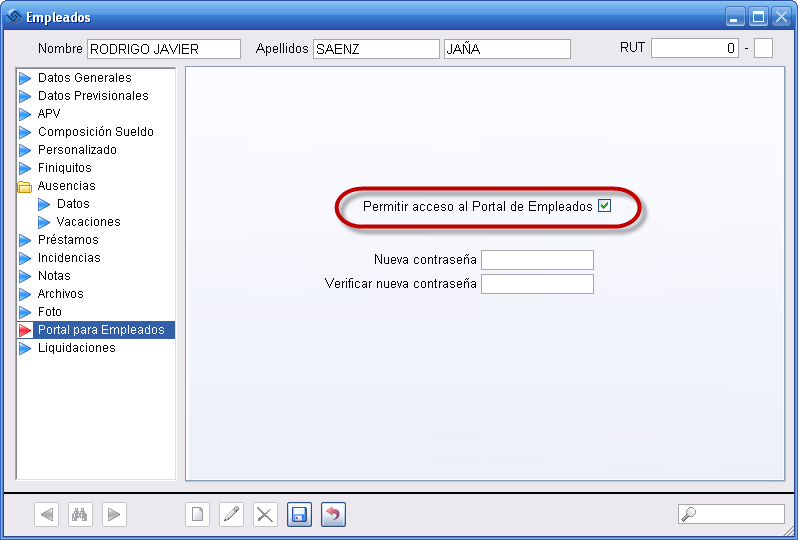
Task: Go to next employee record arrow
Action: (114, 515)
